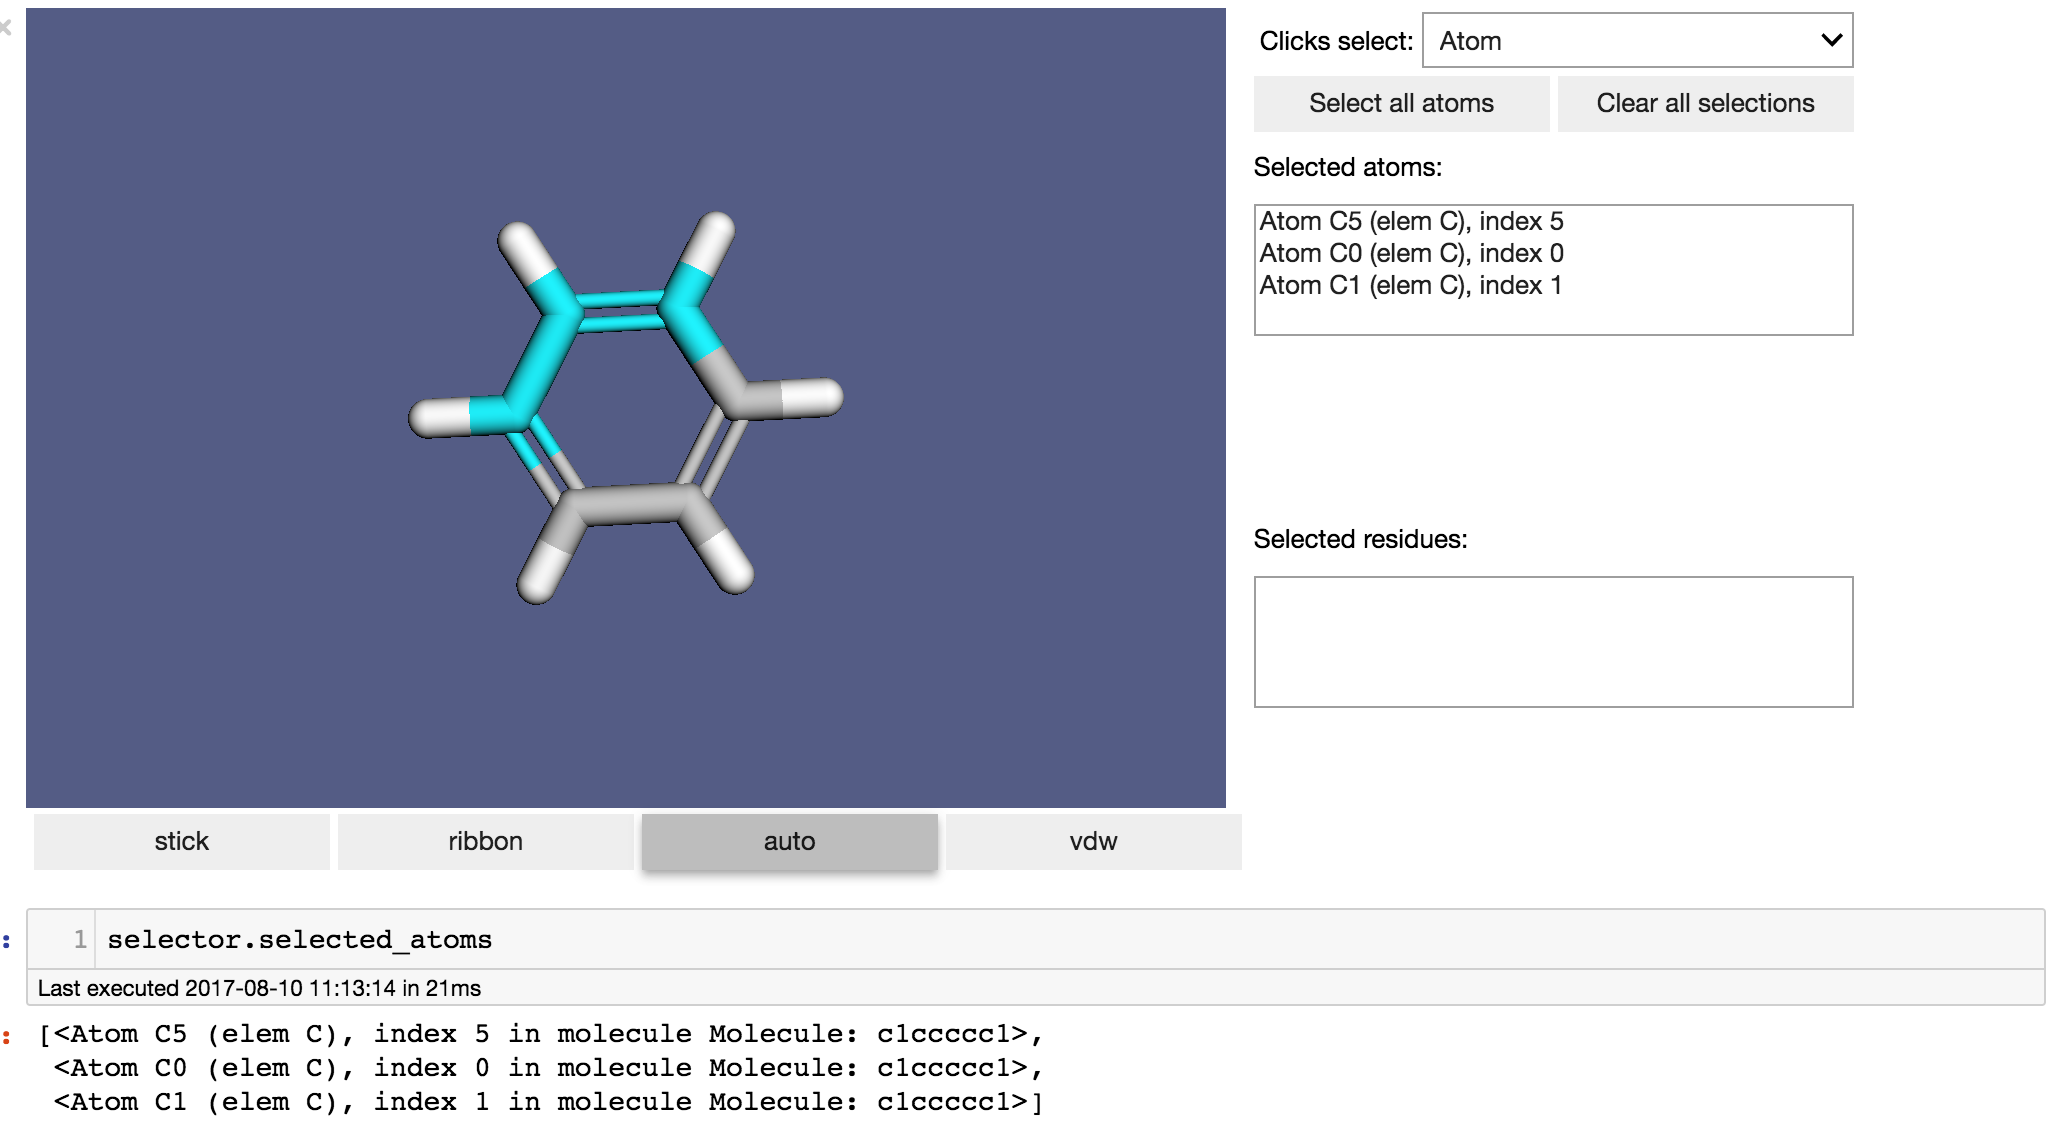Screen dimensions: 2070x1128
Task: Click inside the empty Selected residues box
Action: [1552, 641]
